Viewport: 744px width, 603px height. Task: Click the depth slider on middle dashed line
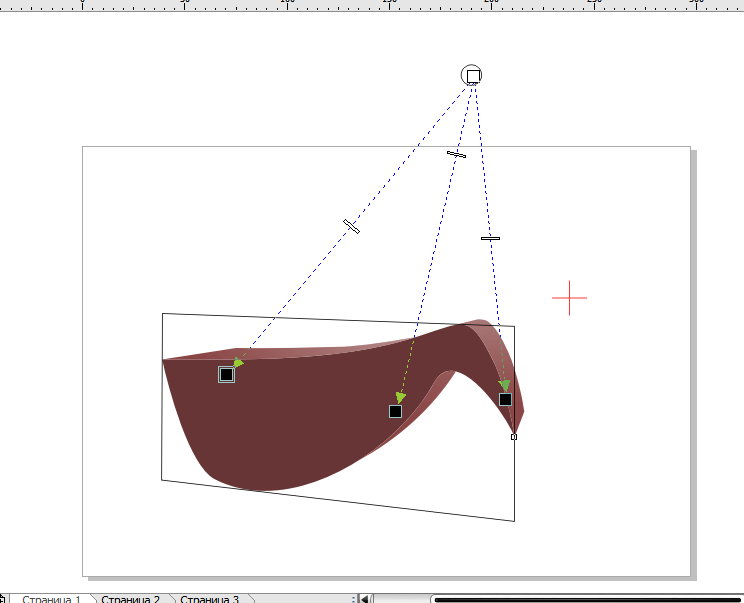pos(456,154)
